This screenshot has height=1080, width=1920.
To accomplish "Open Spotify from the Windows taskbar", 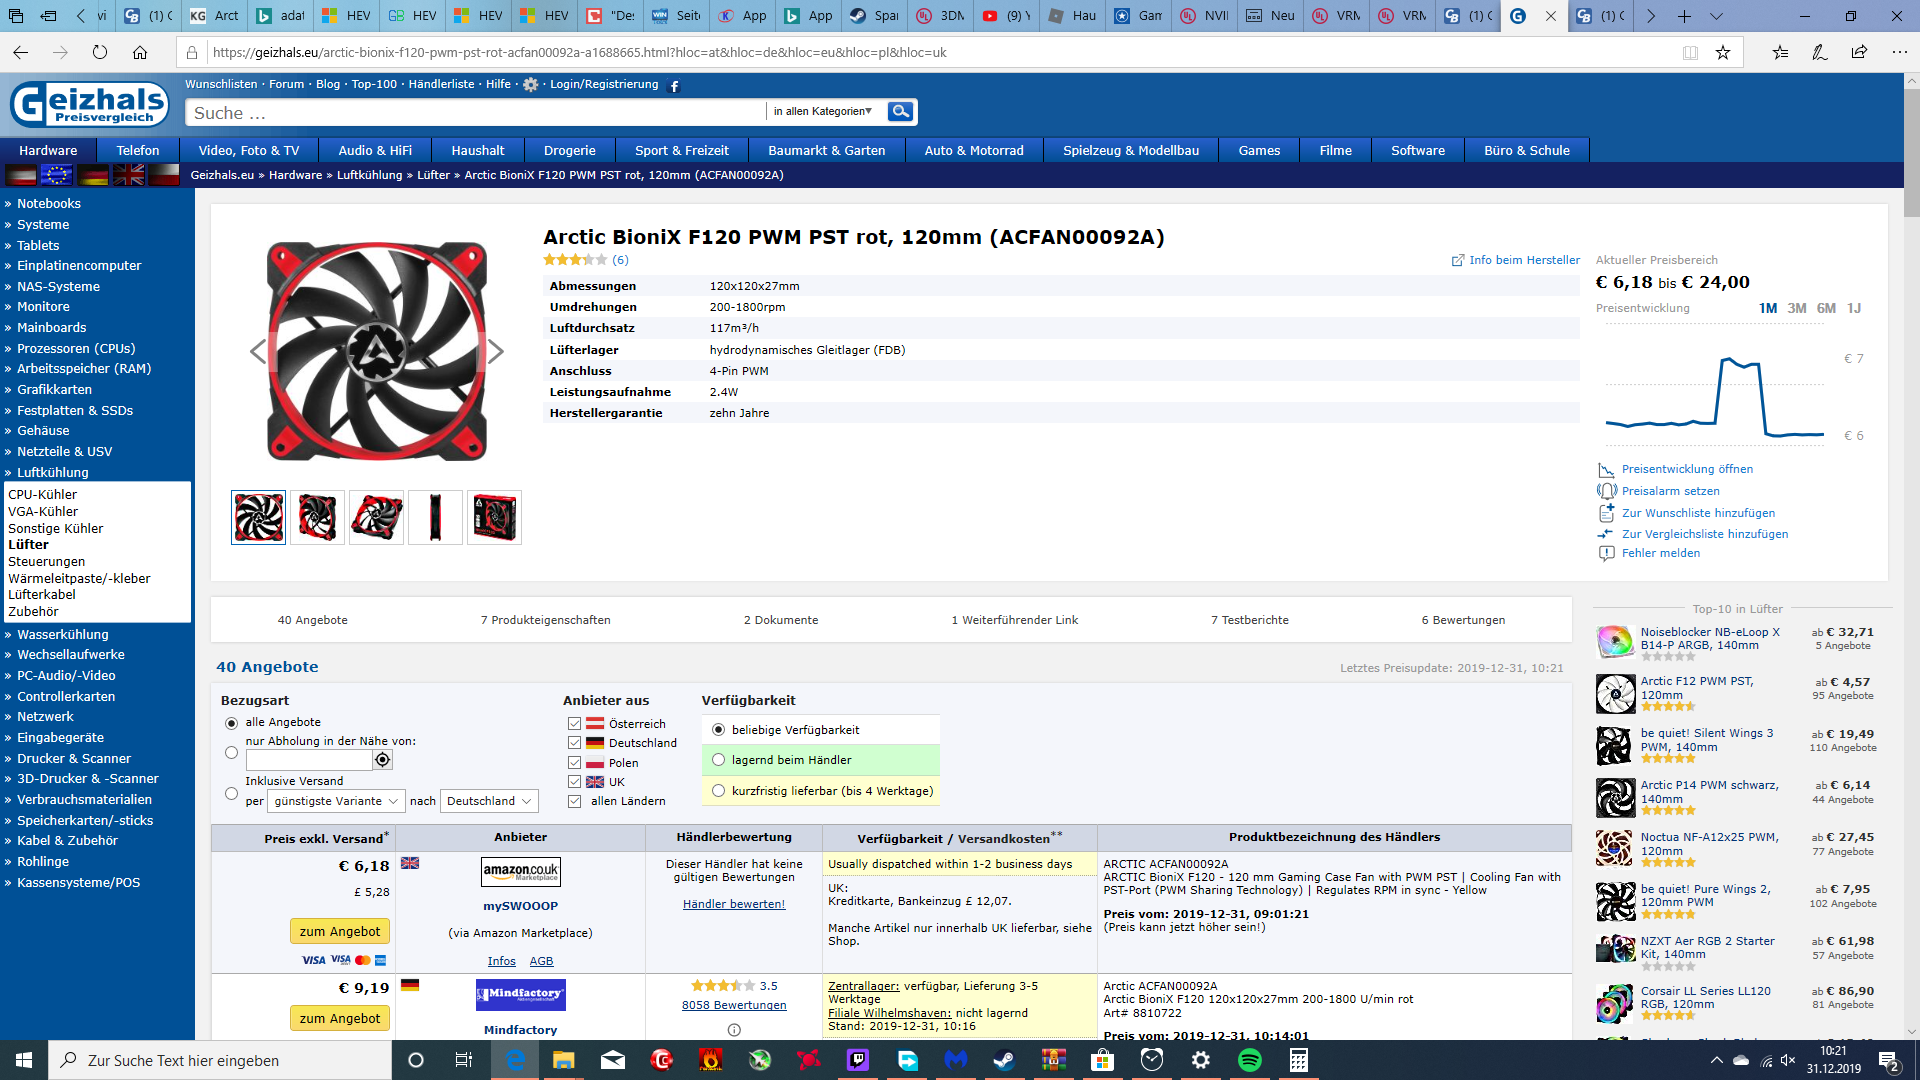I will coord(1250,1060).
